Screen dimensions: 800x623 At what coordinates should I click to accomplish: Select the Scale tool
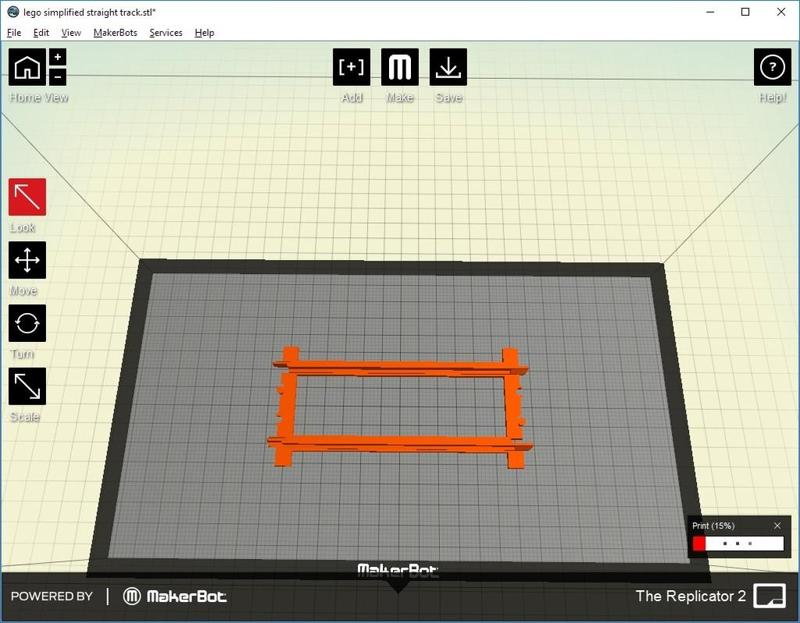[27, 386]
